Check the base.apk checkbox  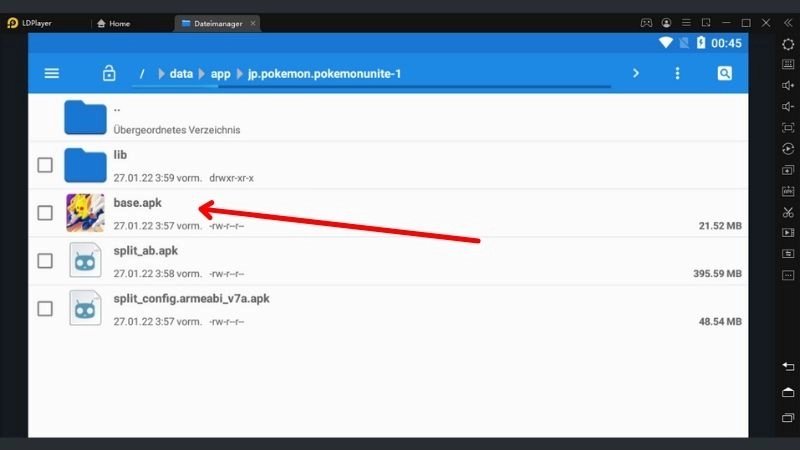[45, 213]
